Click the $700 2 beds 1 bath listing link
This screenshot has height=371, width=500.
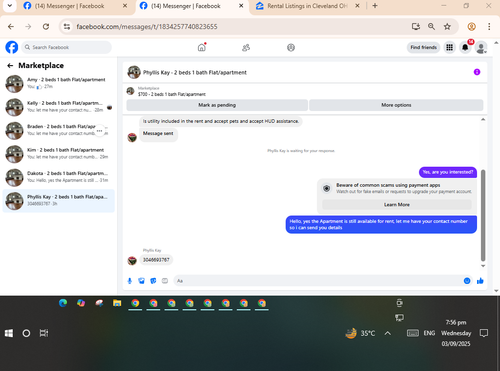pos(172,94)
